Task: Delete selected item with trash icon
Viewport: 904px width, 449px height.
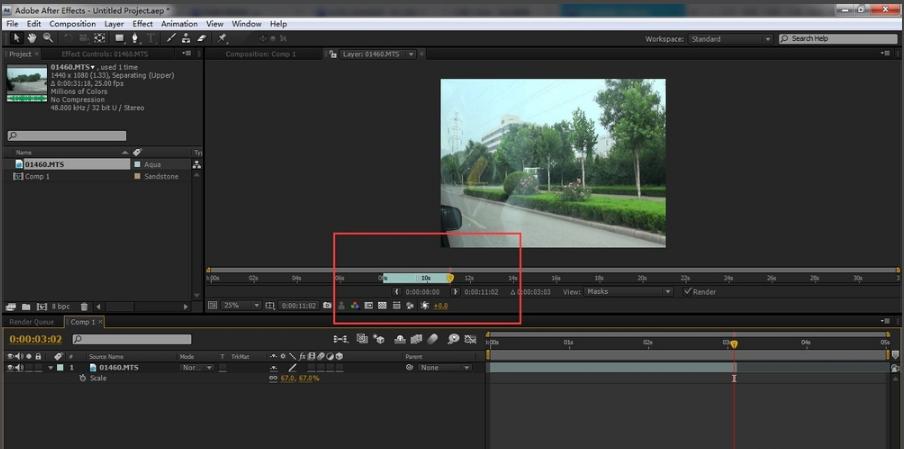Action: coord(84,307)
